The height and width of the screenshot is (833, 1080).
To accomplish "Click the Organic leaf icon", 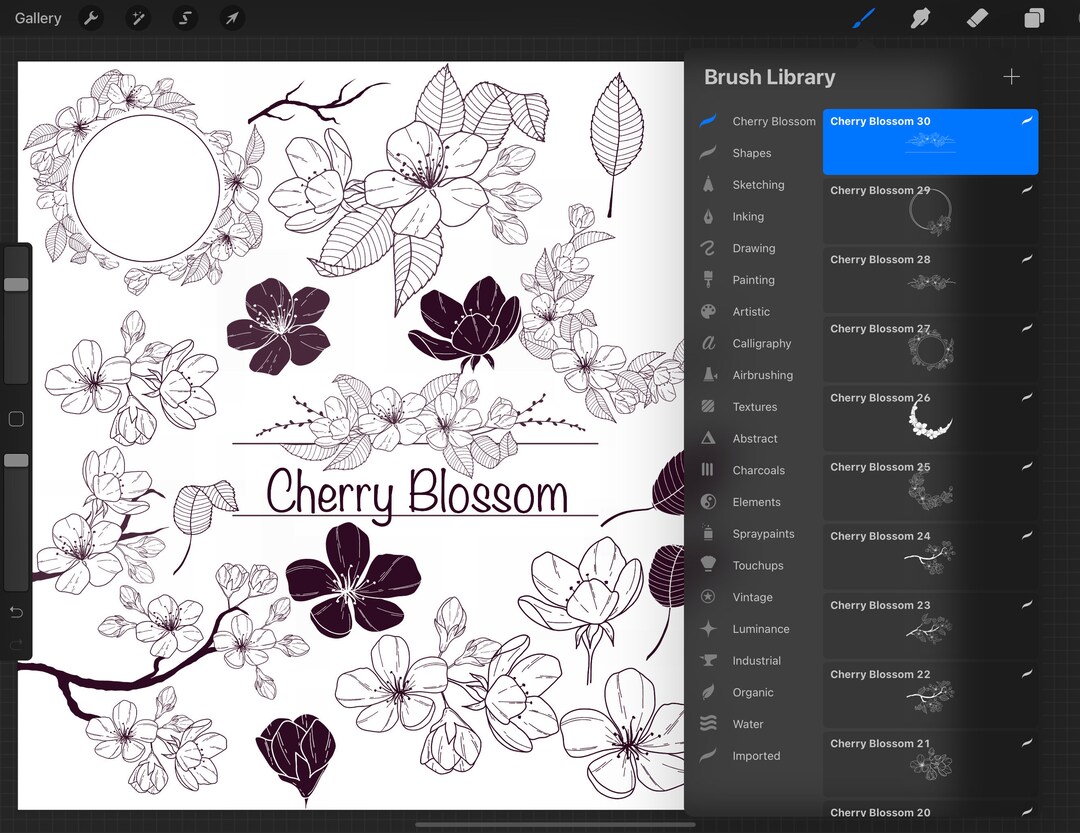I will (708, 692).
